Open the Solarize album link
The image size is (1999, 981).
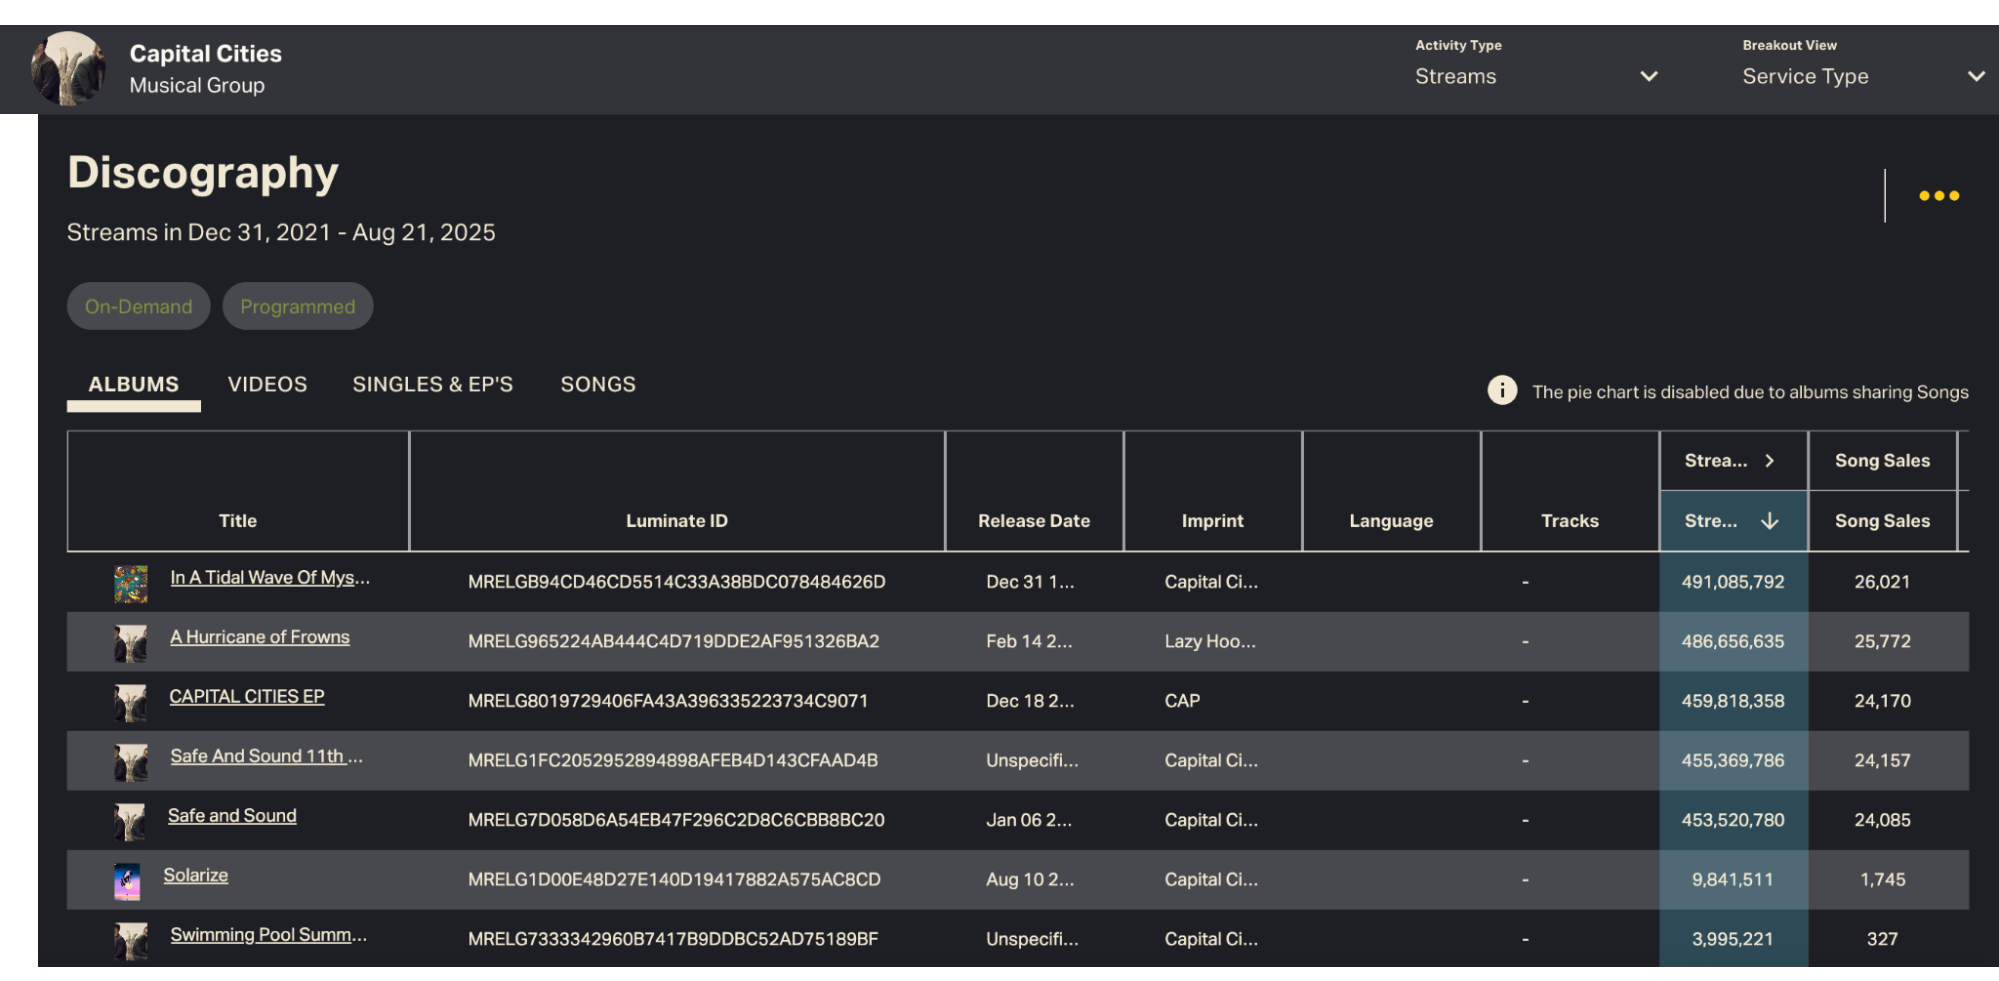tap(196, 876)
